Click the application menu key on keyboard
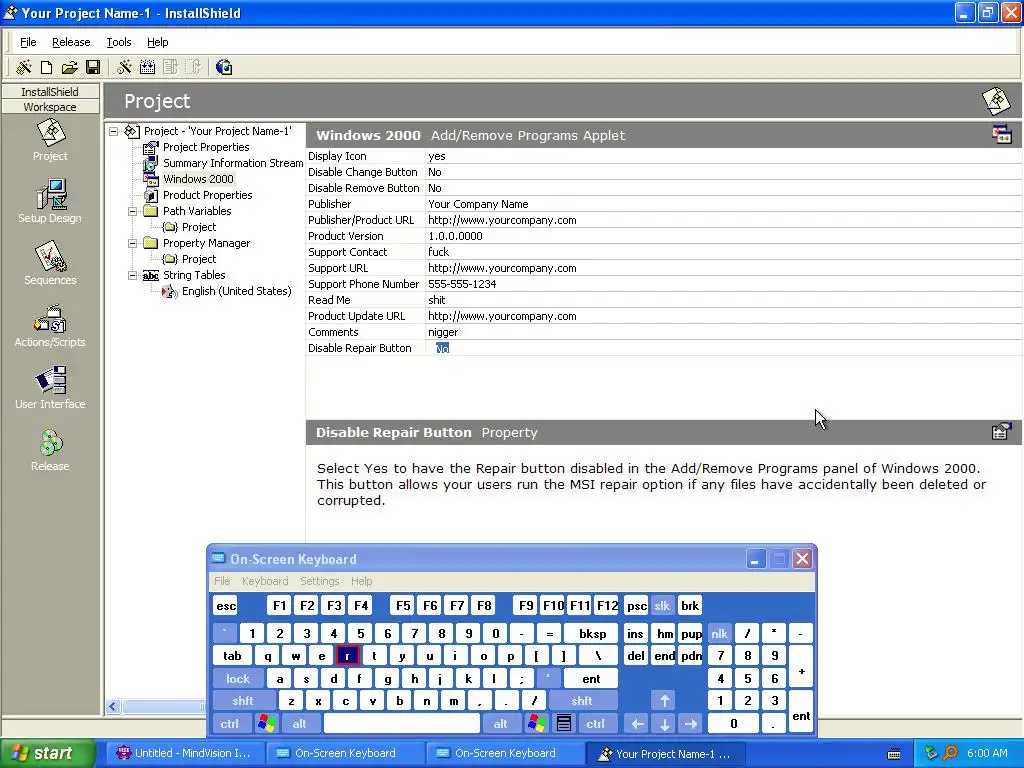The width and height of the screenshot is (1024, 768). point(564,723)
